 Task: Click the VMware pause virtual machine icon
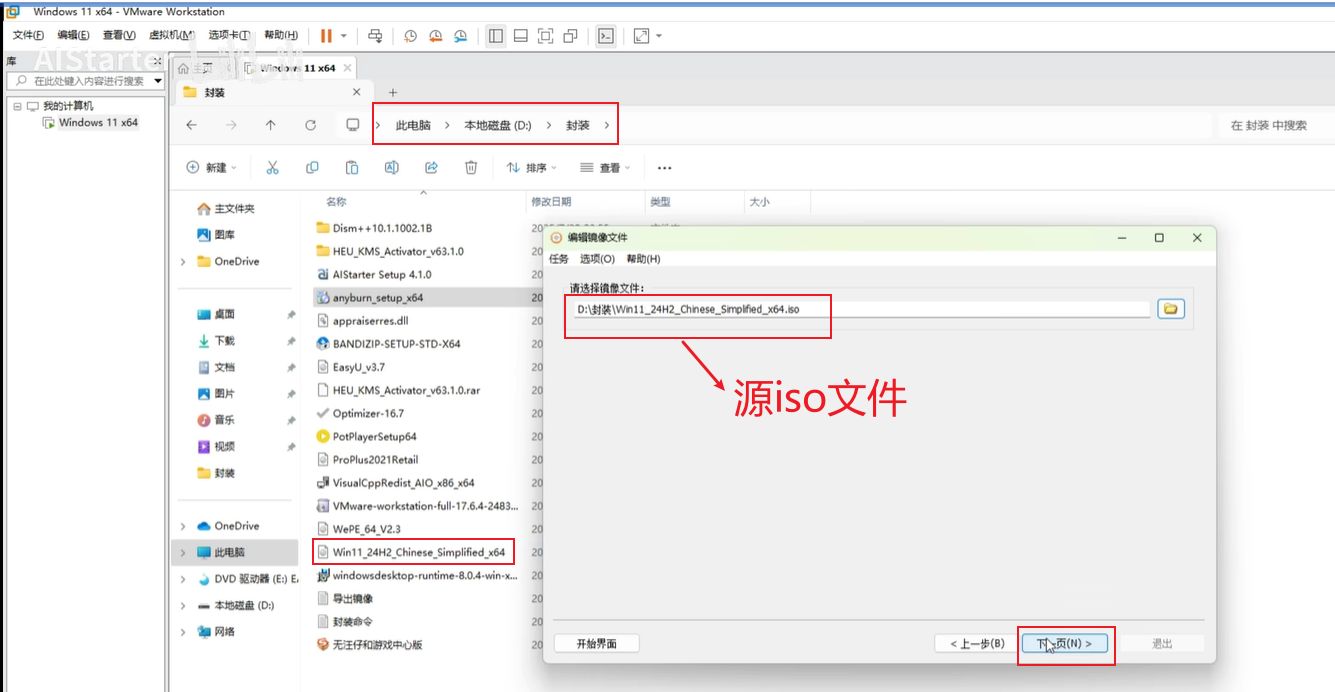coord(326,36)
